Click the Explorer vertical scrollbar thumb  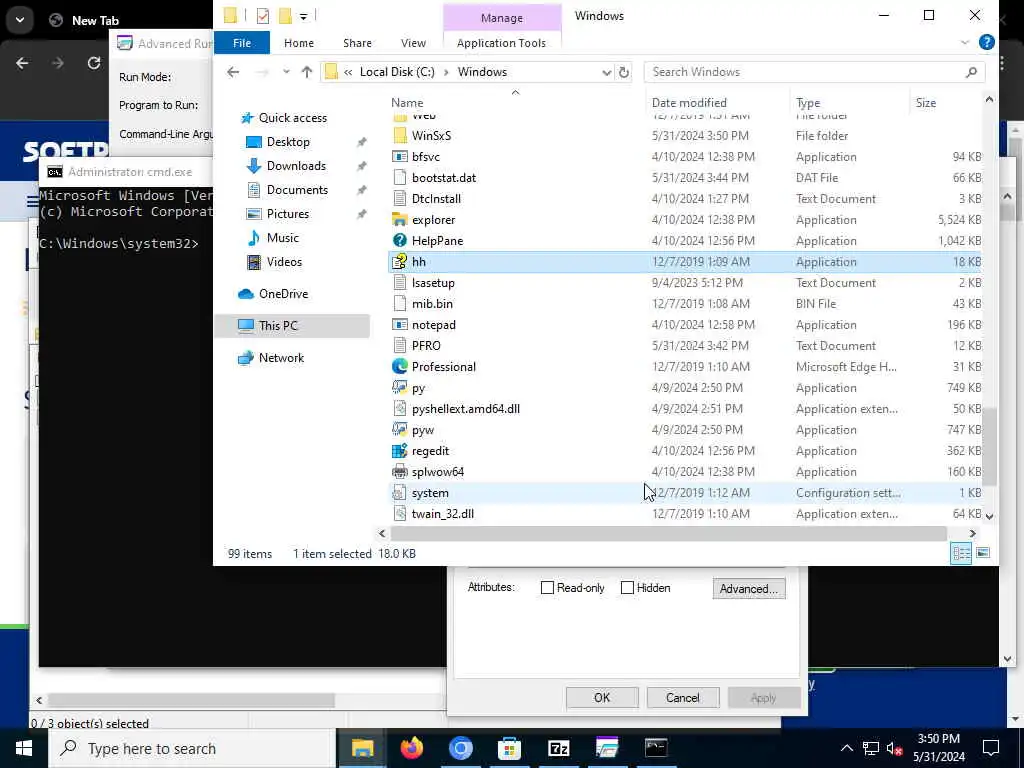[989, 447]
